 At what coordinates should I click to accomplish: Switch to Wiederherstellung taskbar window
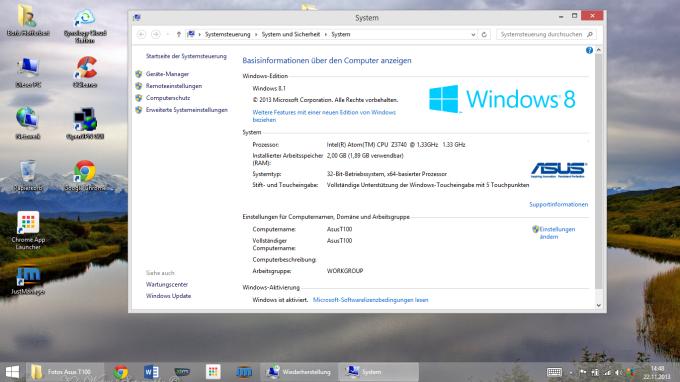coord(299,372)
